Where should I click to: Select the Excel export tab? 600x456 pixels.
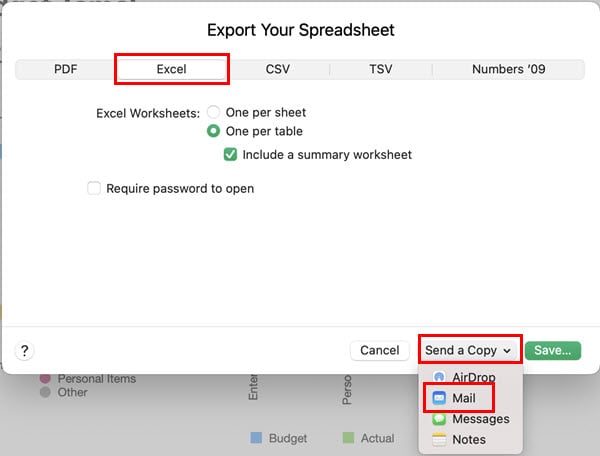point(172,70)
